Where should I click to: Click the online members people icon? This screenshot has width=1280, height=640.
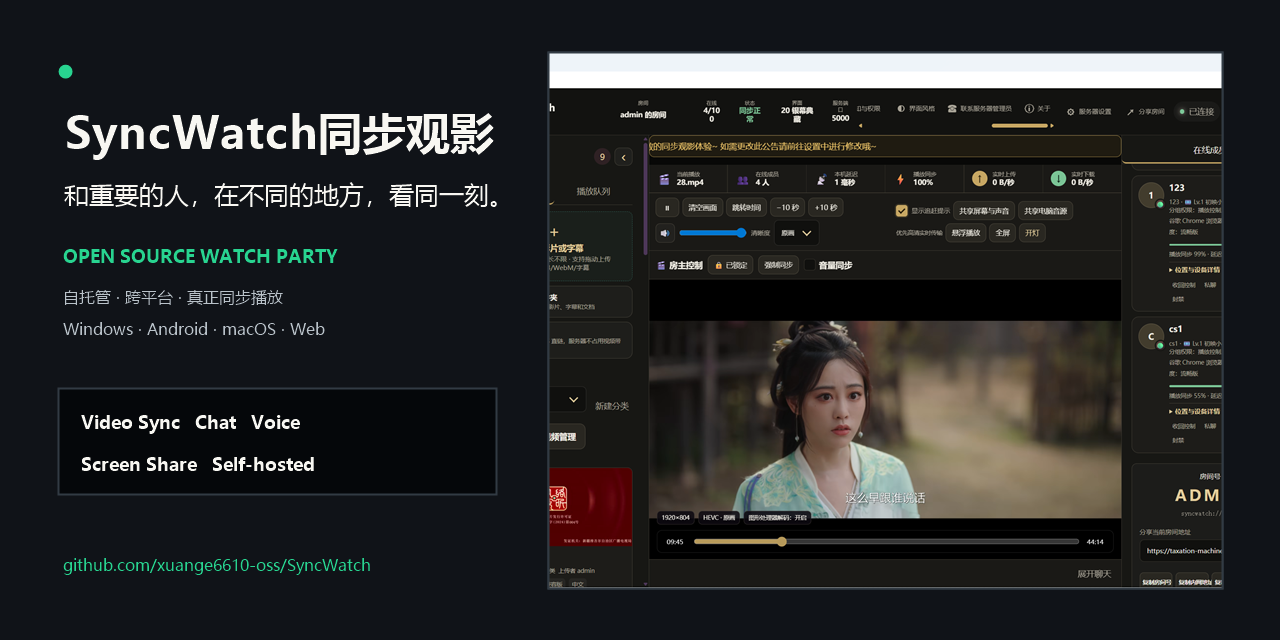click(x=743, y=180)
